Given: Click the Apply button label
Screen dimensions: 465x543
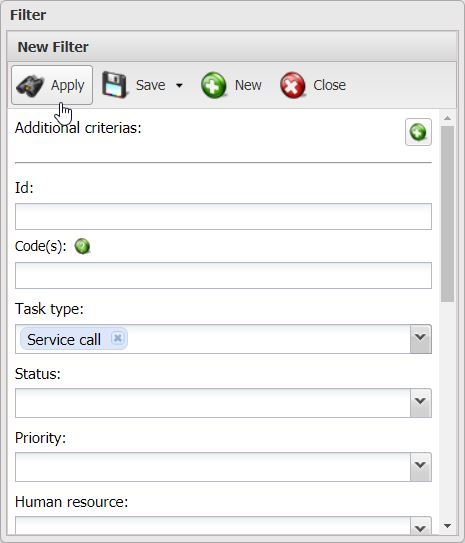Looking at the screenshot, I should (68, 86).
